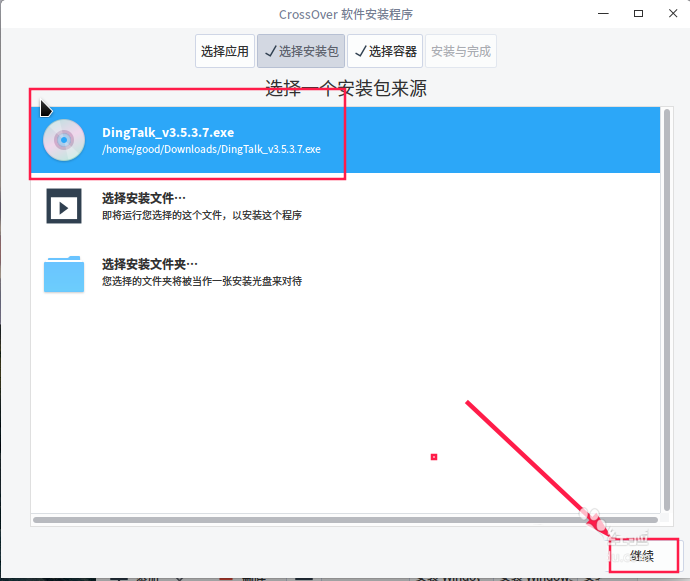Click the vertical scrollbar of the source list

(x=667, y=310)
